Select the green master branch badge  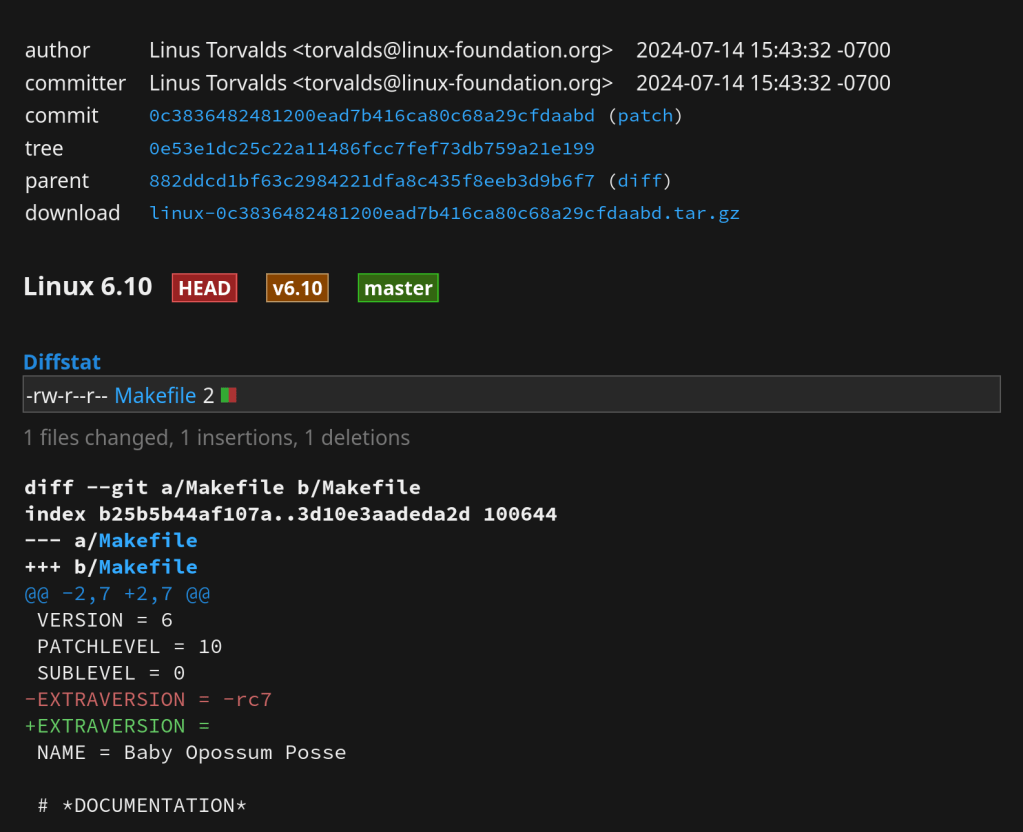(398, 288)
